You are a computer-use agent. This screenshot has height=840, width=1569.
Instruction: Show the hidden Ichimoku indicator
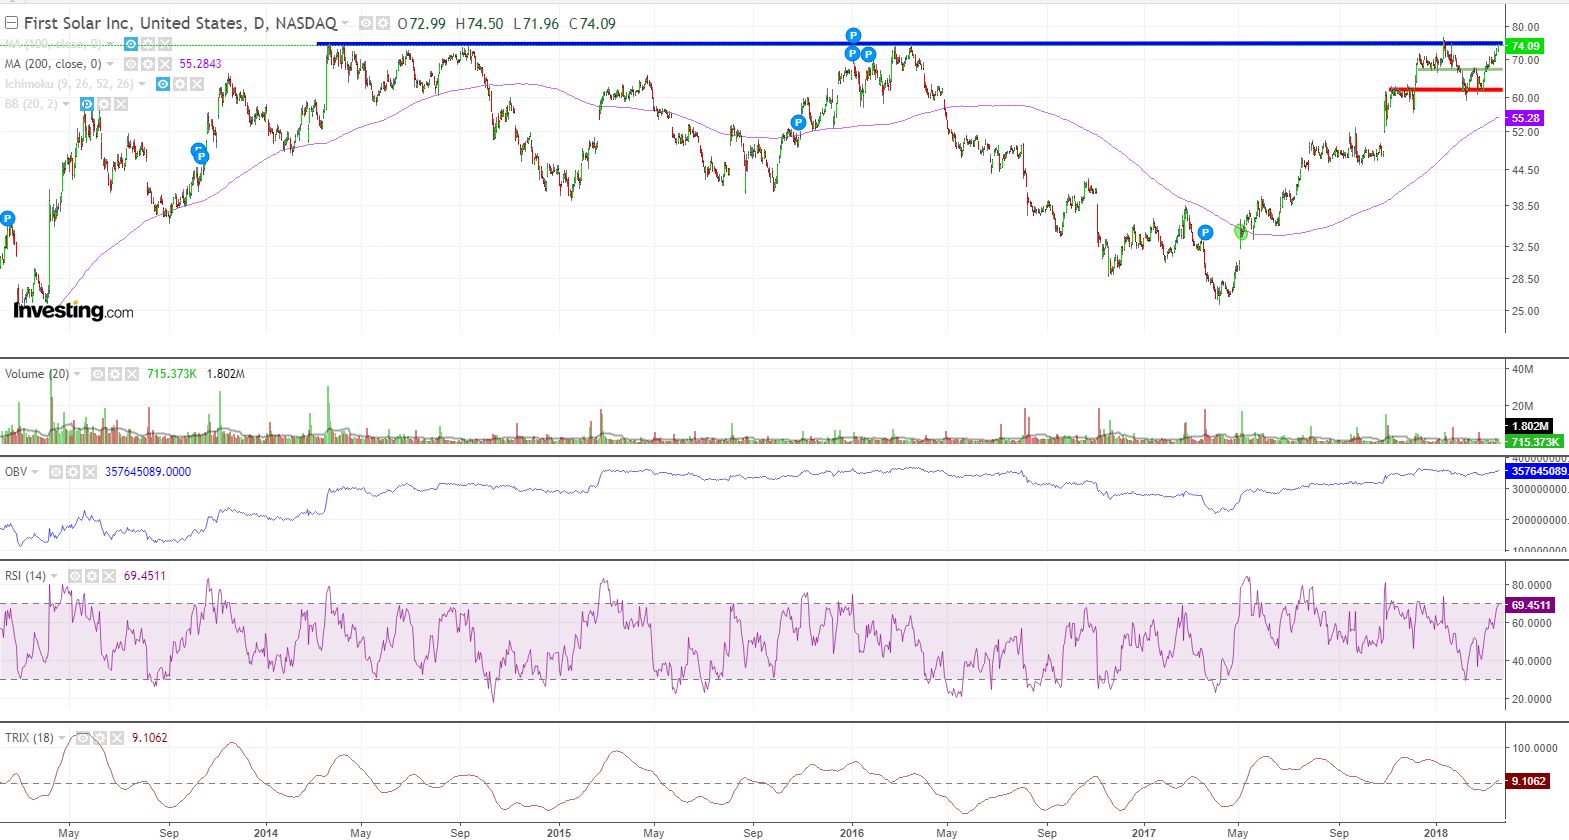pos(163,84)
